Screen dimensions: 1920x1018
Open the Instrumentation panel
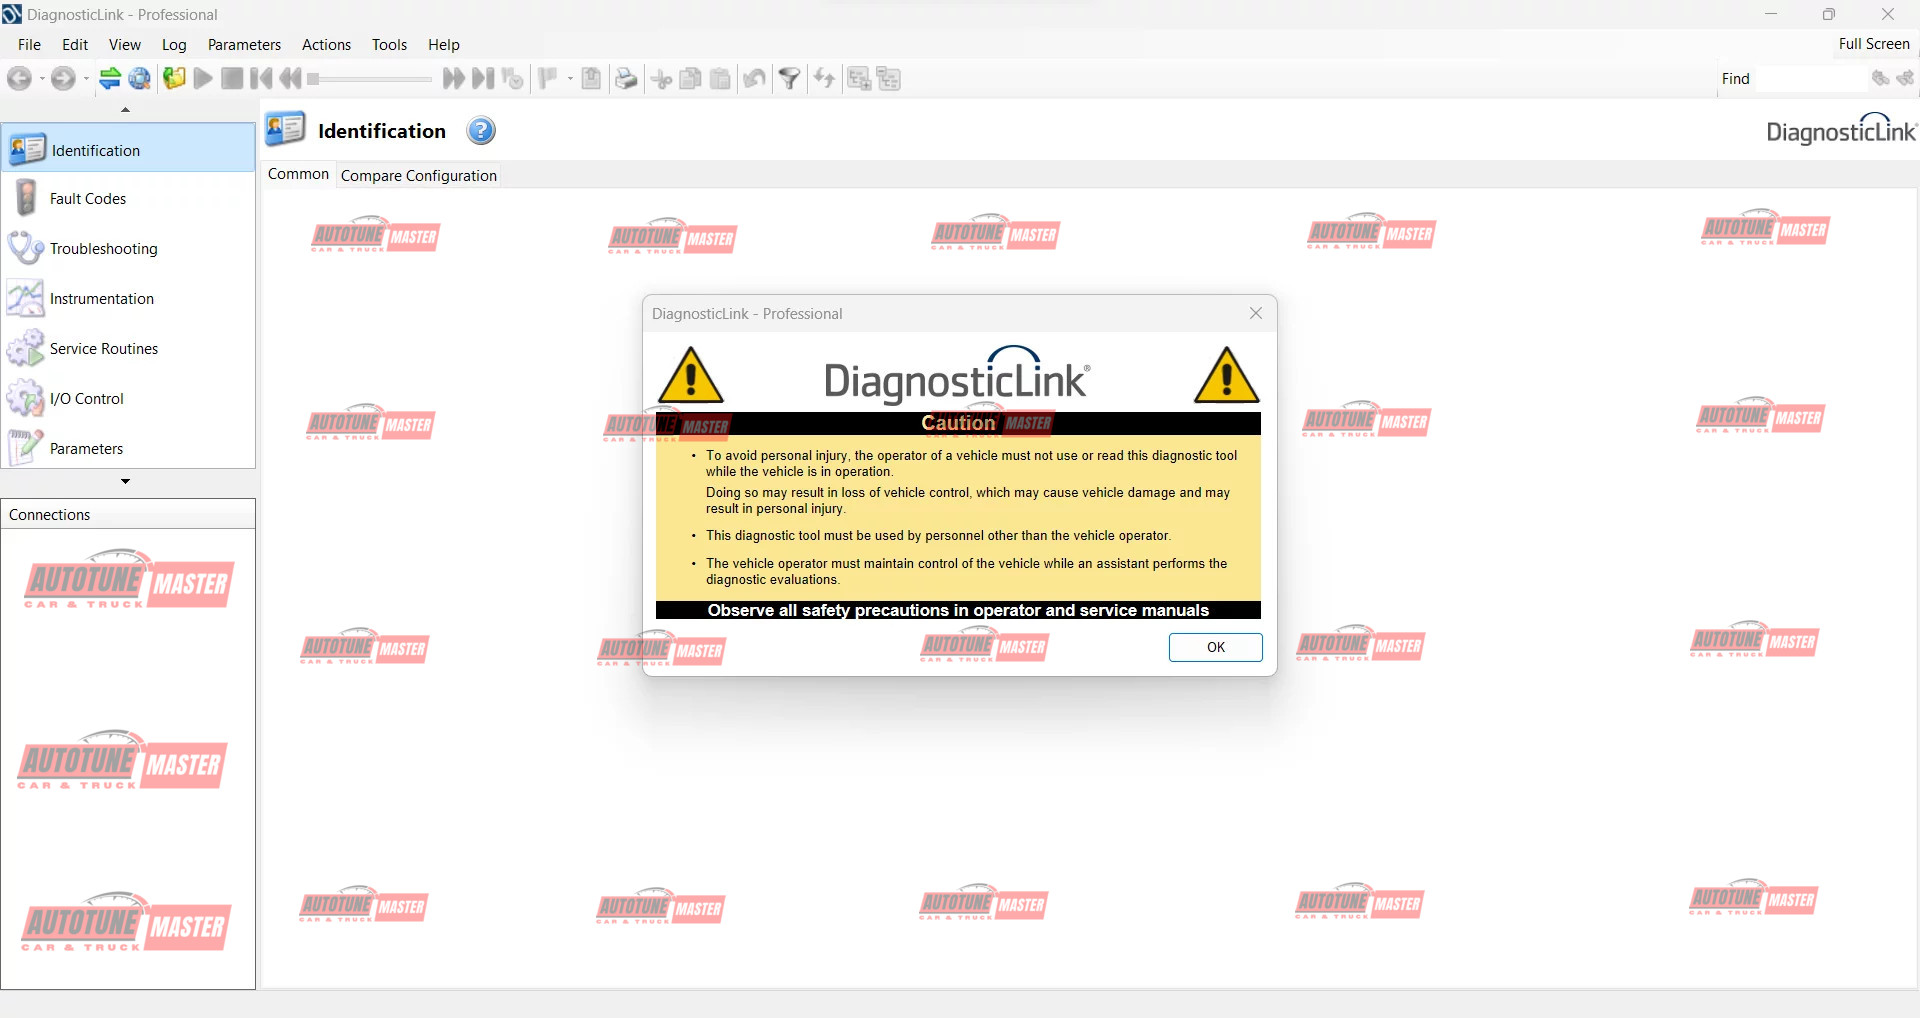pyautogui.click(x=101, y=299)
